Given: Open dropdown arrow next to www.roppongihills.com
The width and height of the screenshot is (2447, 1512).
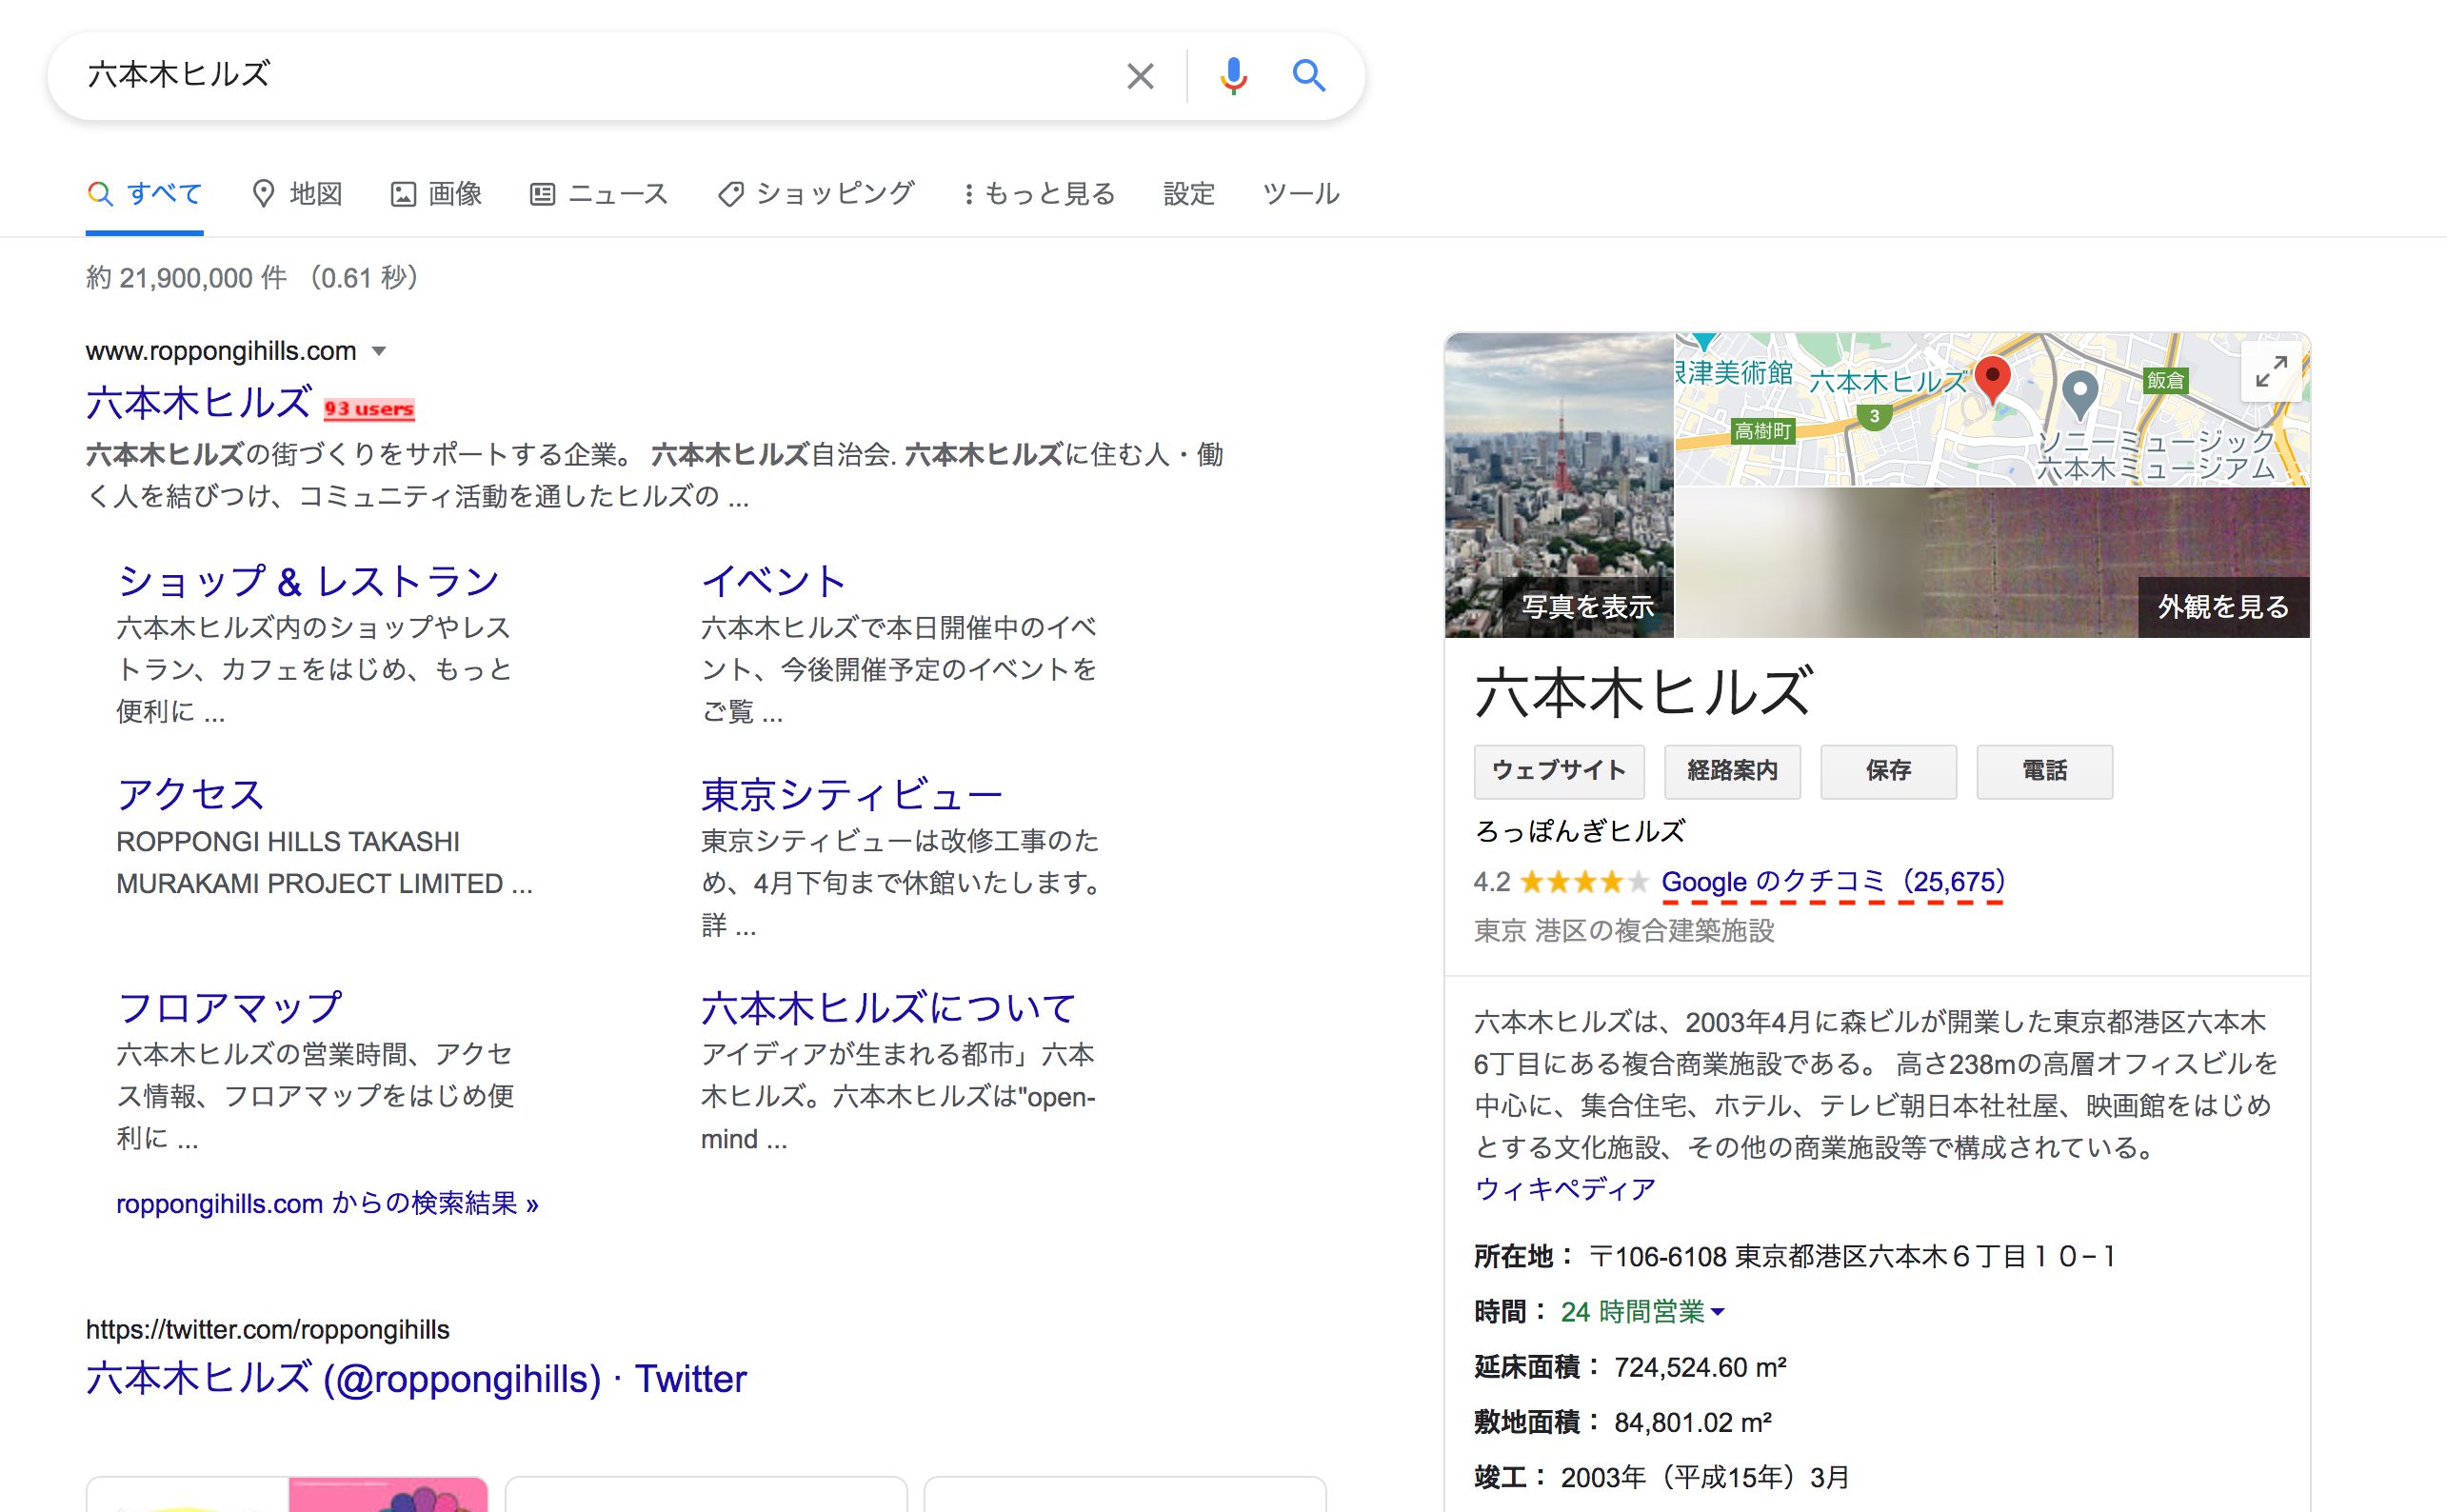Looking at the screenshot, I should point(379,351).
